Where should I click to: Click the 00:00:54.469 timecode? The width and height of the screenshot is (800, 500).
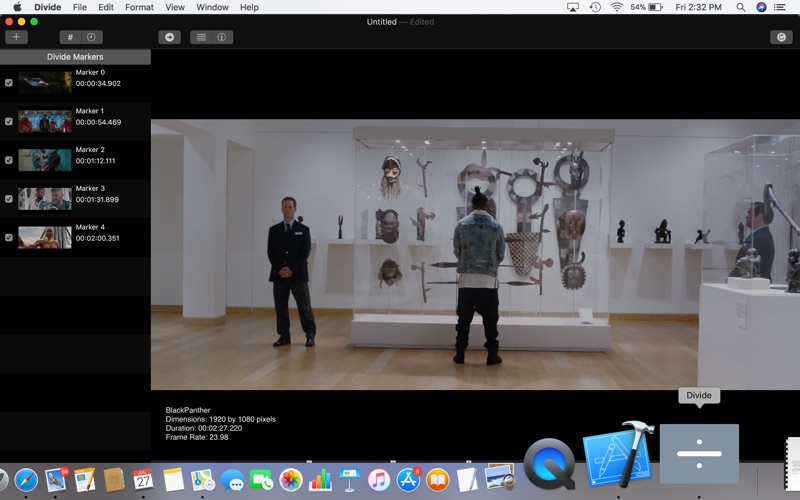[98, 122]
